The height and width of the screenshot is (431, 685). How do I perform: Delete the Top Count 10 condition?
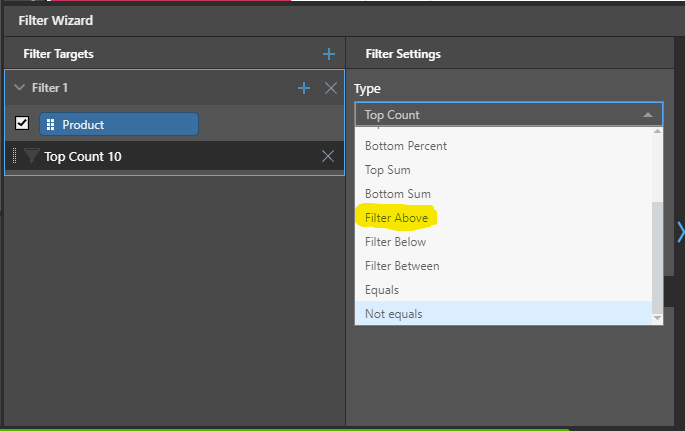tap(328, 156)
